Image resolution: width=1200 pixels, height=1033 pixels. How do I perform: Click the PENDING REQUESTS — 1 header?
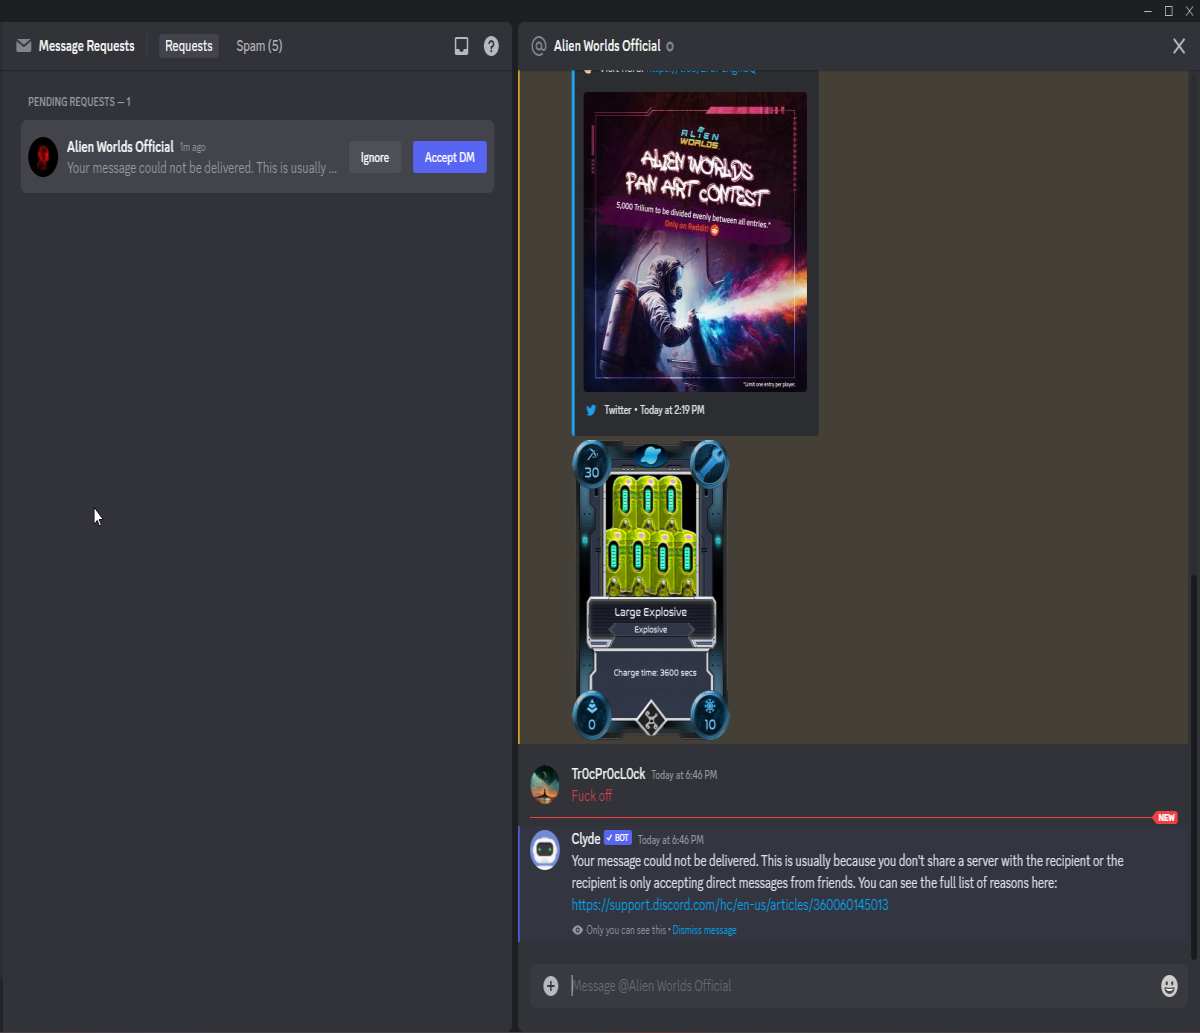(x=79, y=102)
